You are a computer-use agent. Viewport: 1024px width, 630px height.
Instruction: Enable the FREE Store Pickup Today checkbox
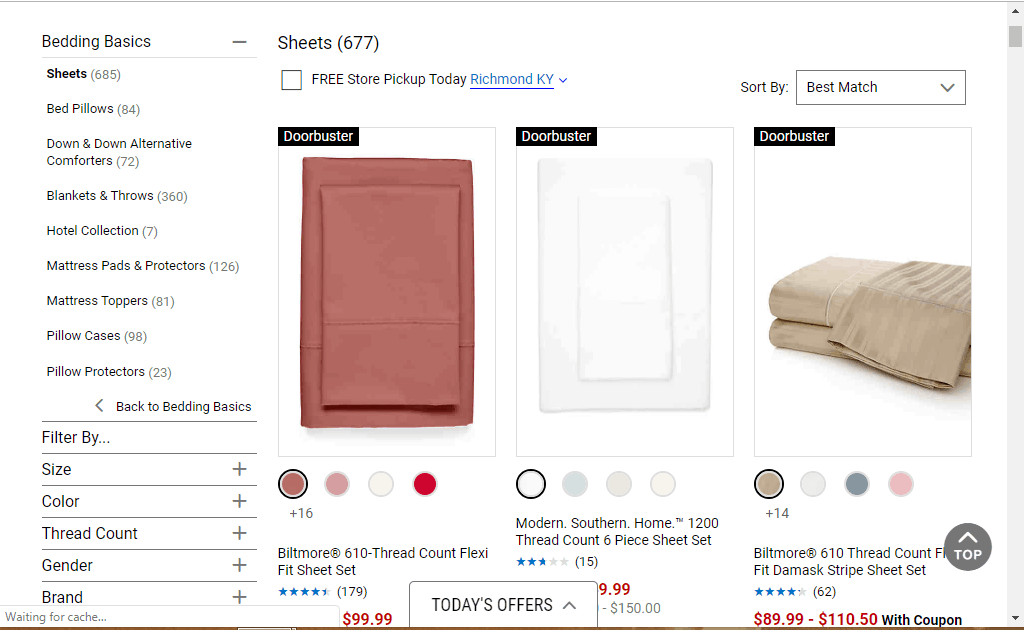[x=292, y=80]
